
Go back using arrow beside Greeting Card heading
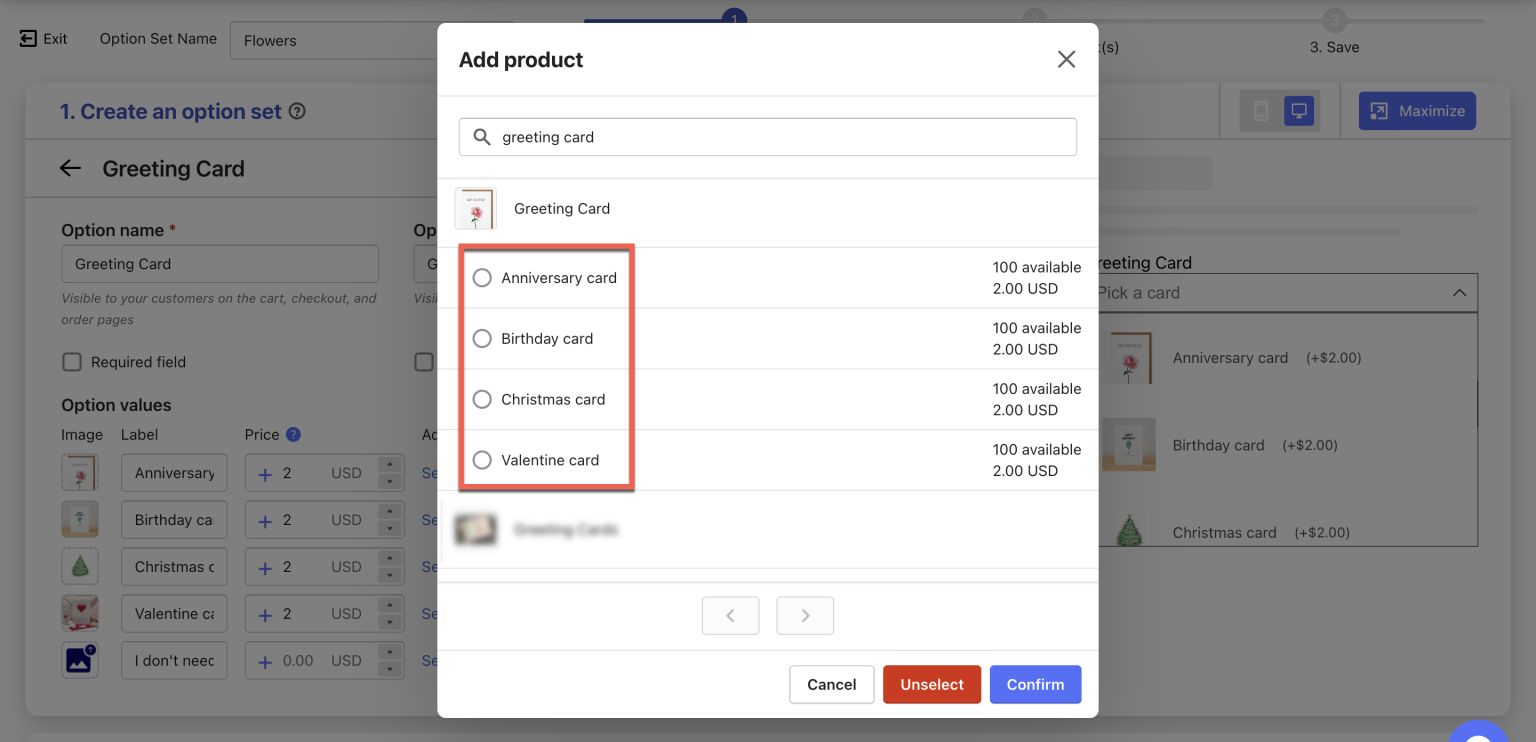point(70,168)
